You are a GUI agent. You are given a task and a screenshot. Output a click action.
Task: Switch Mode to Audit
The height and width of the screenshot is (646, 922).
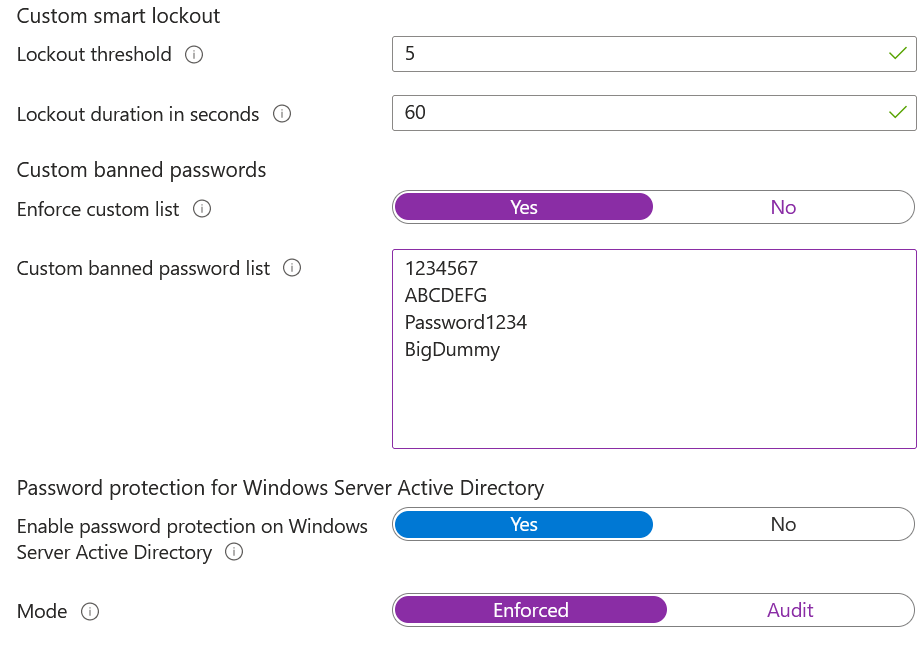coord(790,610)
